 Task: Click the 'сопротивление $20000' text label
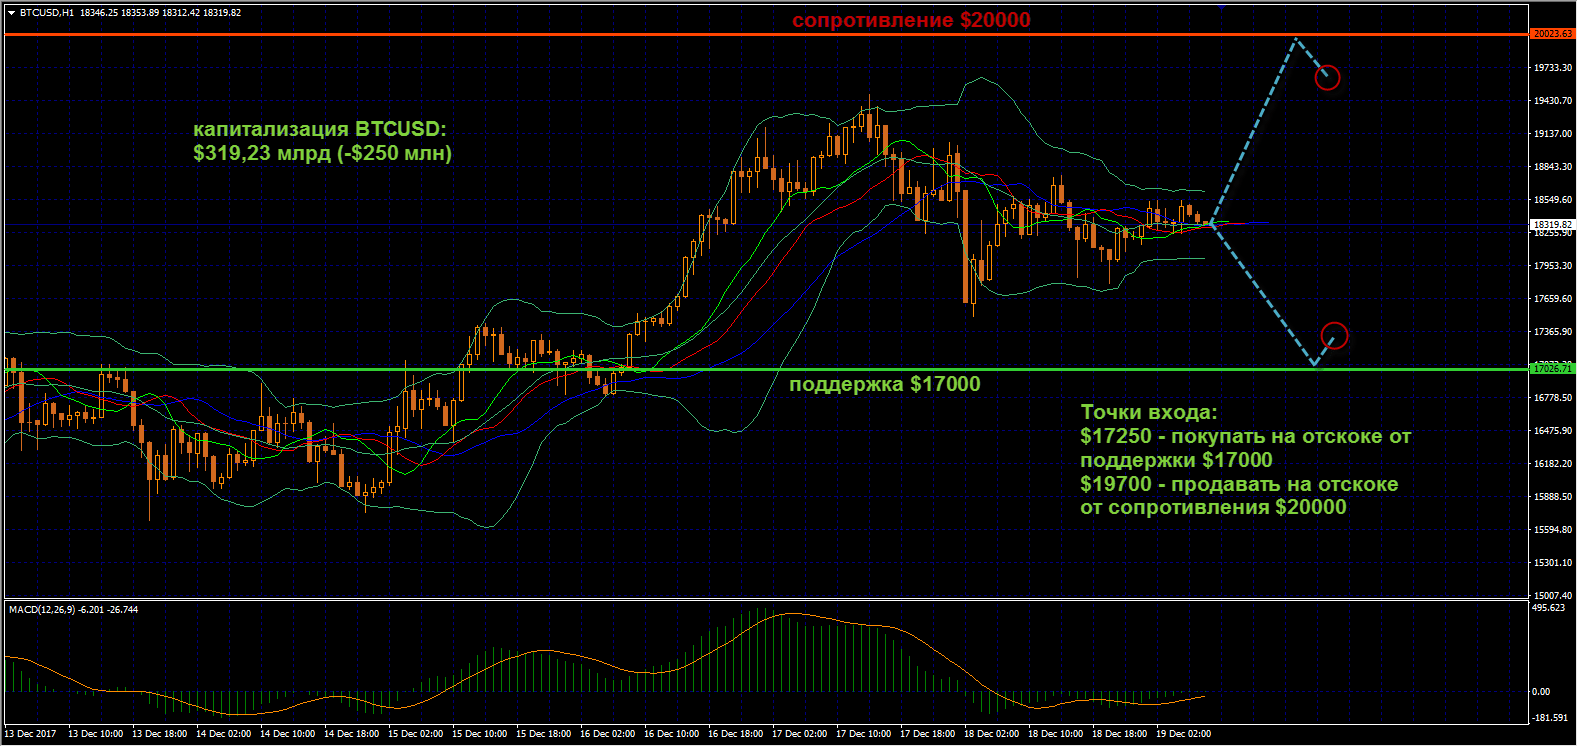tap(911, 20)
